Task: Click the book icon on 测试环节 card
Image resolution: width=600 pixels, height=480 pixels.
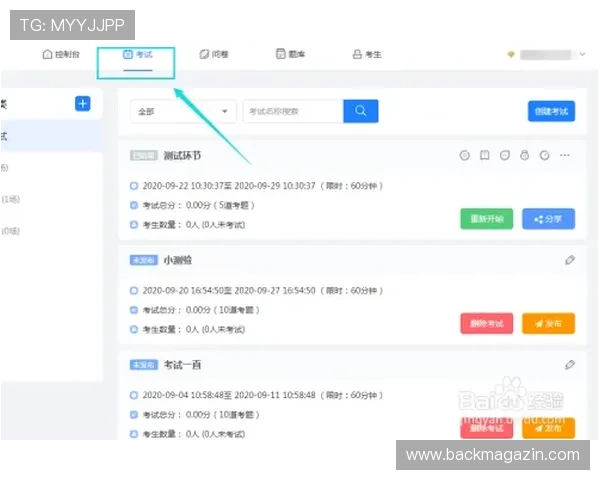Action: click(485, 155)
